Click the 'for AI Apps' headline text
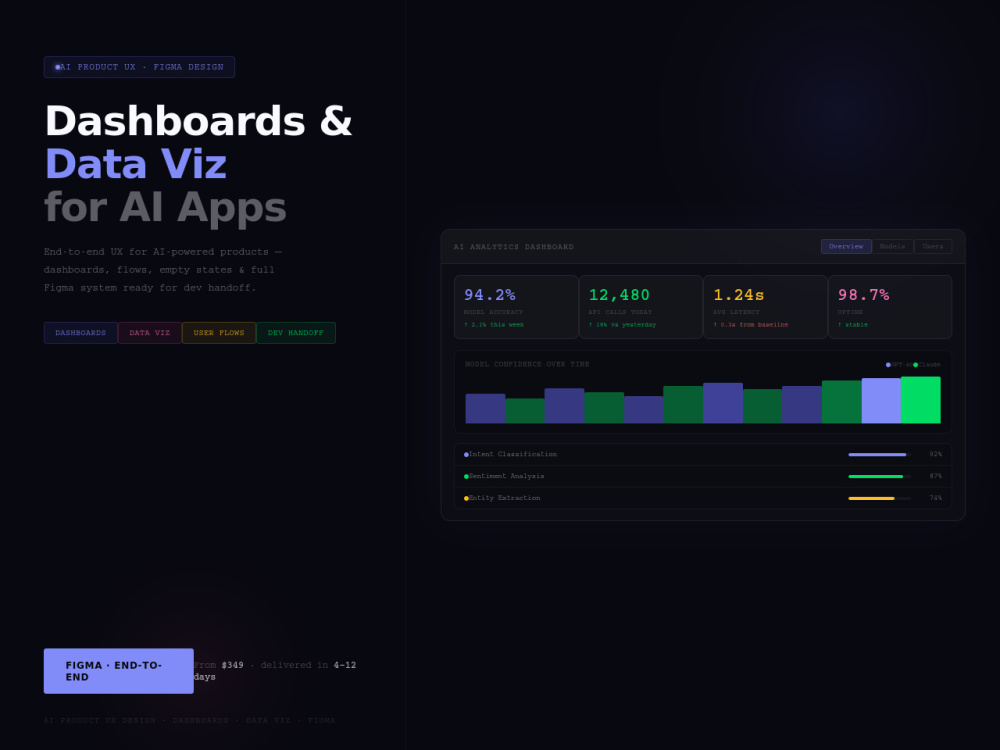 [x=165, y=207]
